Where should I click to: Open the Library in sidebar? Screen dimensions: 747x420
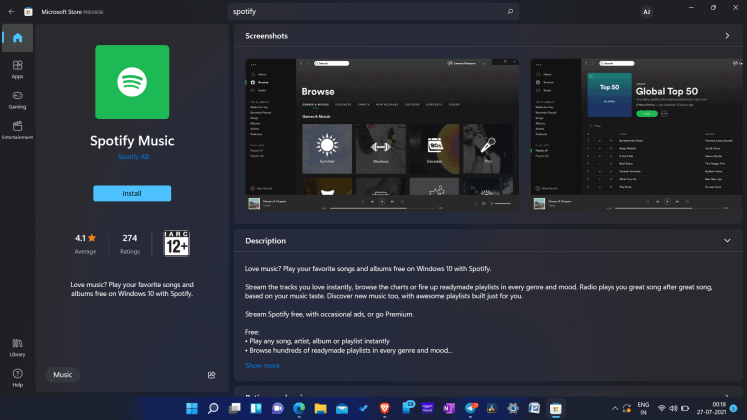(17, 347)
